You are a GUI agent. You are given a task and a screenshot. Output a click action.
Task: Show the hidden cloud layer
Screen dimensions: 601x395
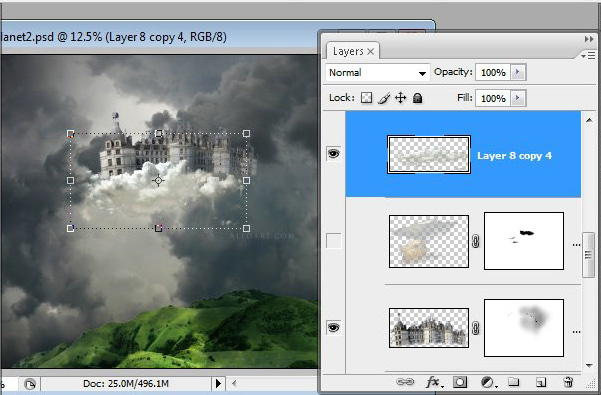[334, 241]
